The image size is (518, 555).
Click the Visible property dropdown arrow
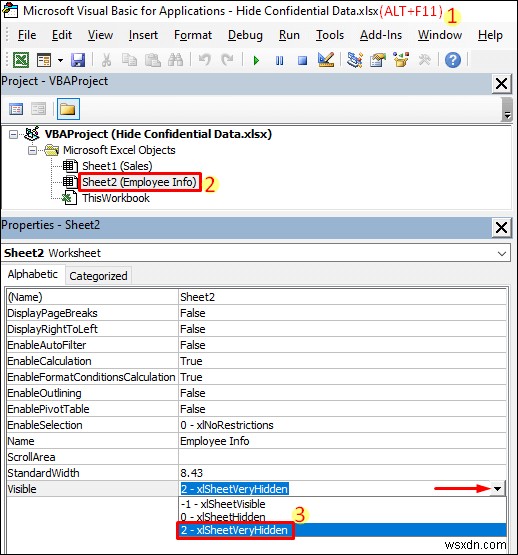(x=497, y=489)
